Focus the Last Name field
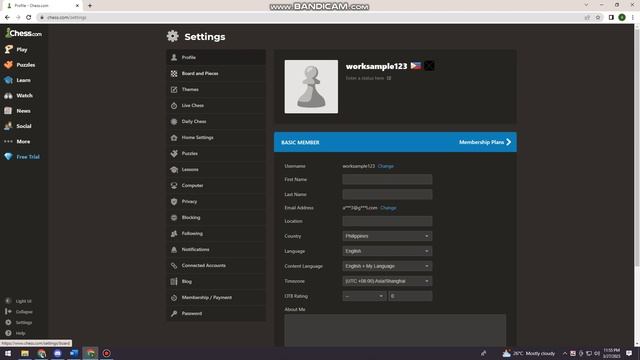The width and height of the screenshot is (640, 360). [387, 194]
